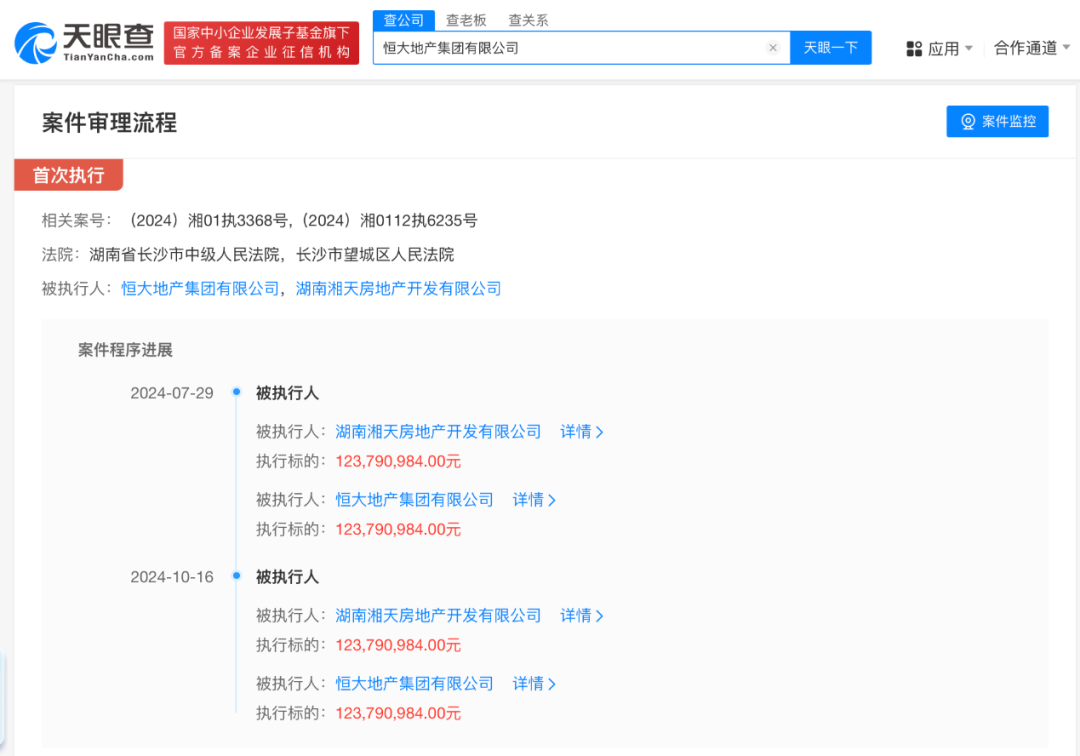Open 湖南湘天房地产开发有限公司 link in 被执行人 header
The image size is (1080, 756).
point(398,288)
